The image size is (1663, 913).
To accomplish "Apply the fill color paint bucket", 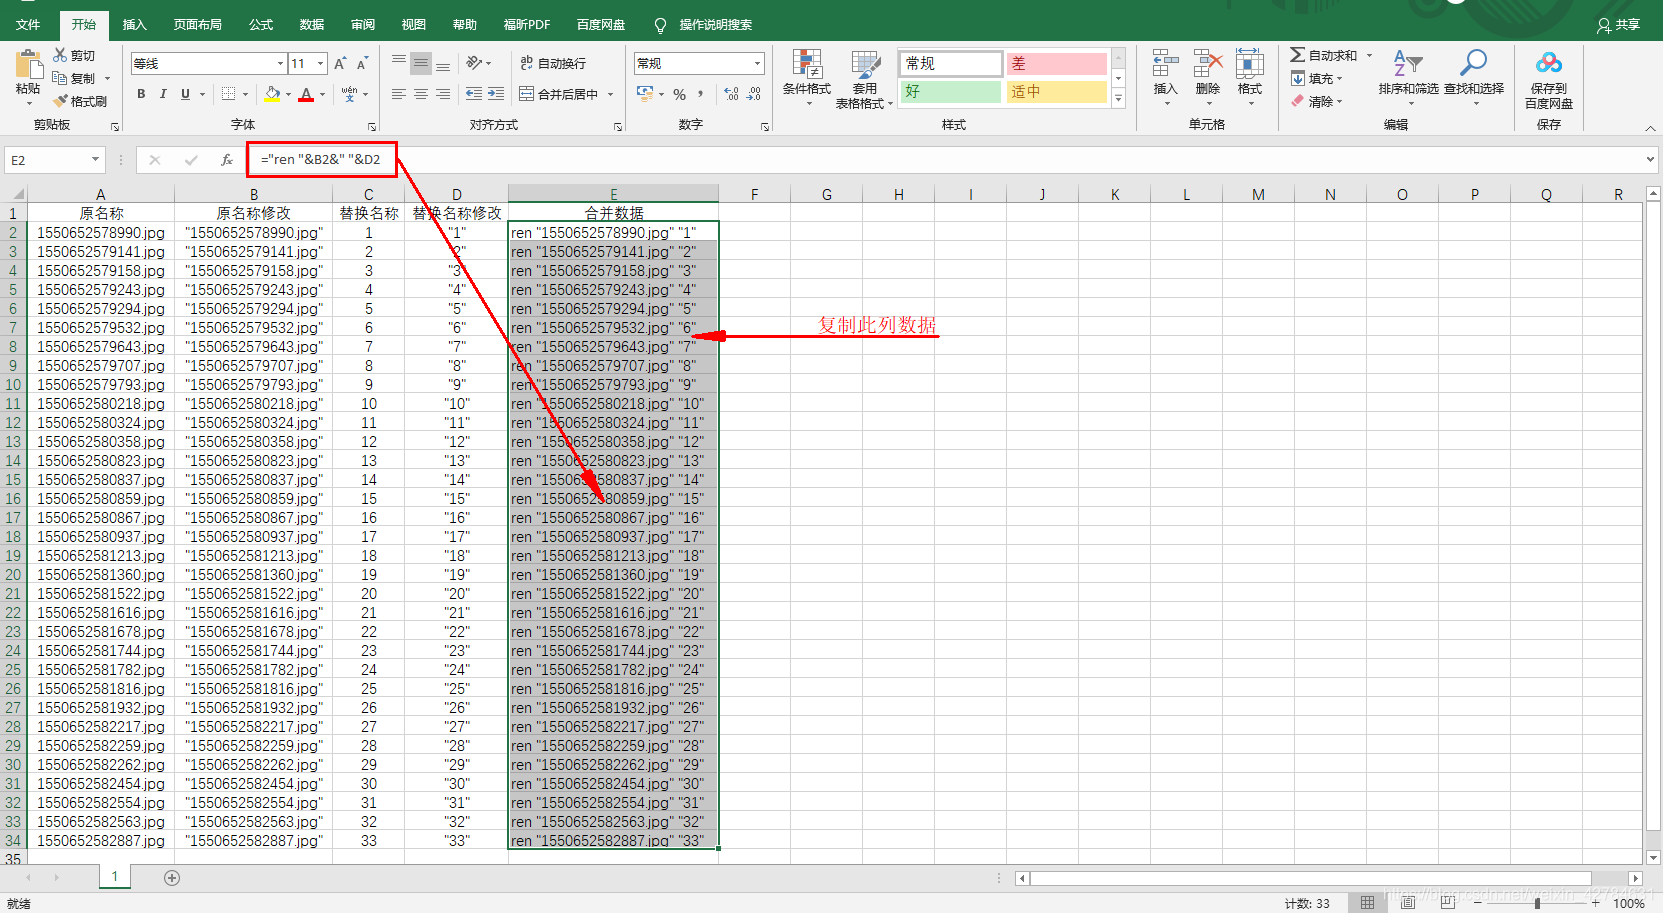I will tap(272, 94).
